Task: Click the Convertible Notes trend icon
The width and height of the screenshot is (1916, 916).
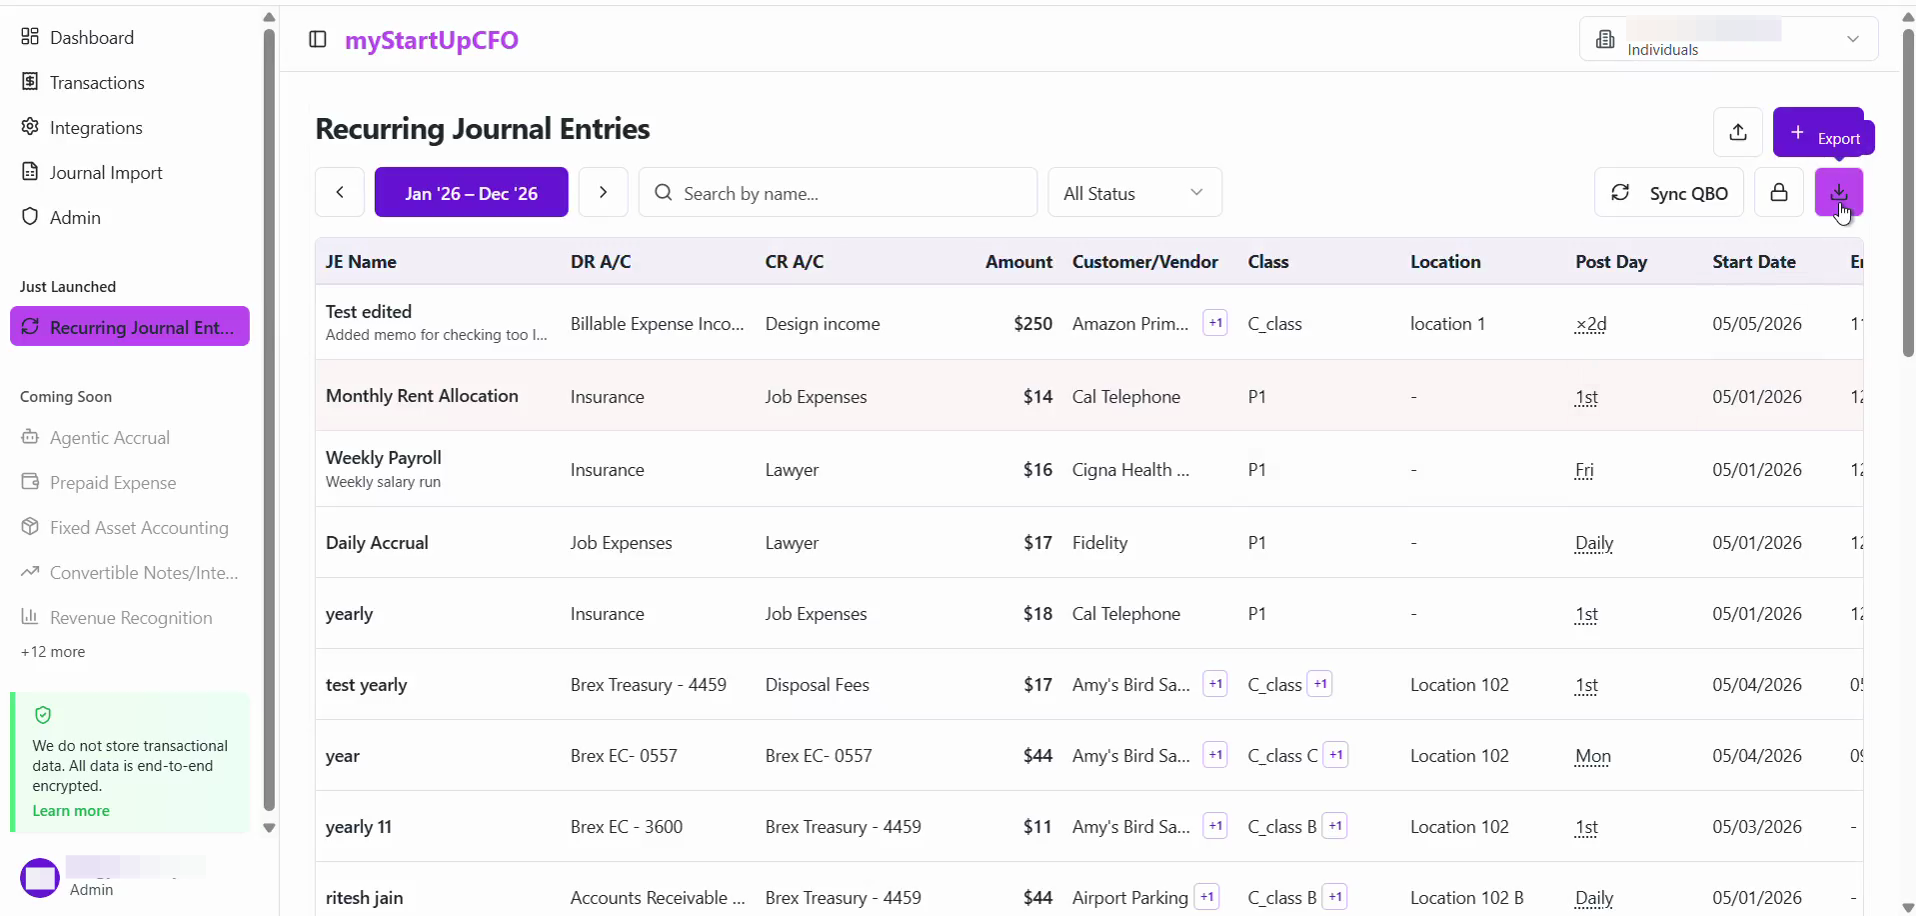Action: [x=30, y=572]
